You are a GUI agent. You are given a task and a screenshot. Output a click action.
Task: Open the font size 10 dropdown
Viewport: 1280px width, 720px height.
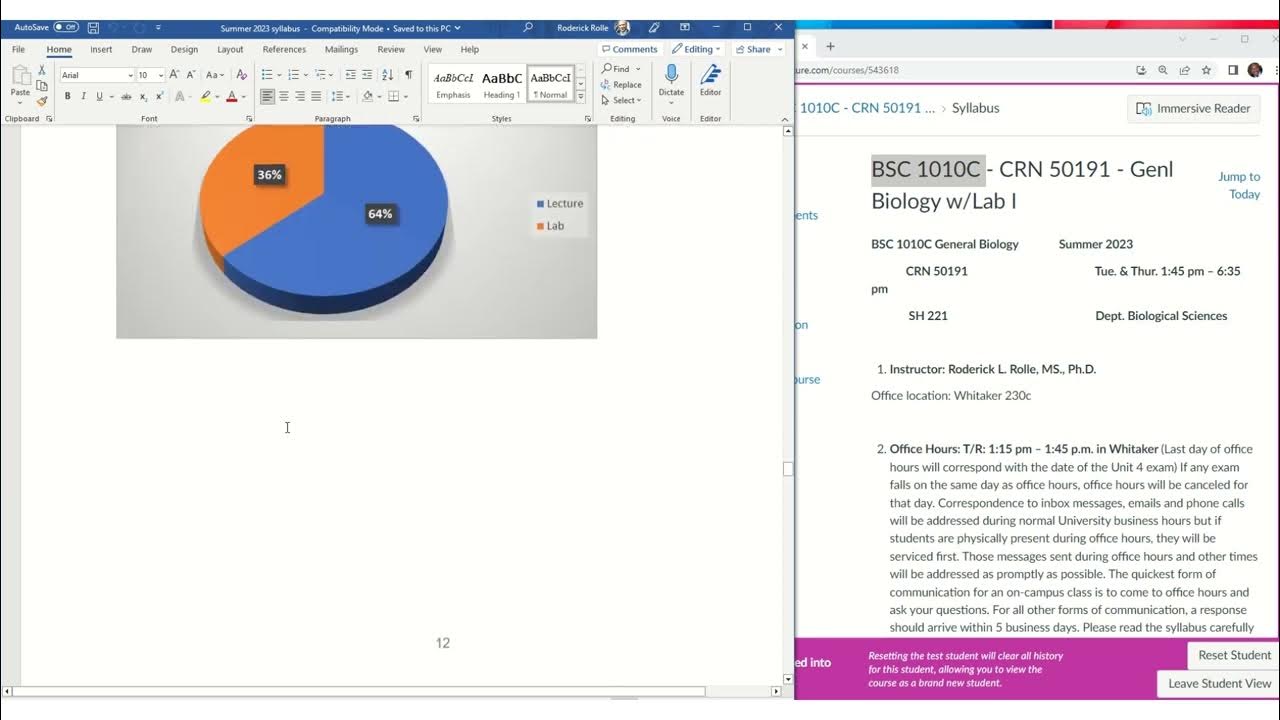tap(160, 75)
